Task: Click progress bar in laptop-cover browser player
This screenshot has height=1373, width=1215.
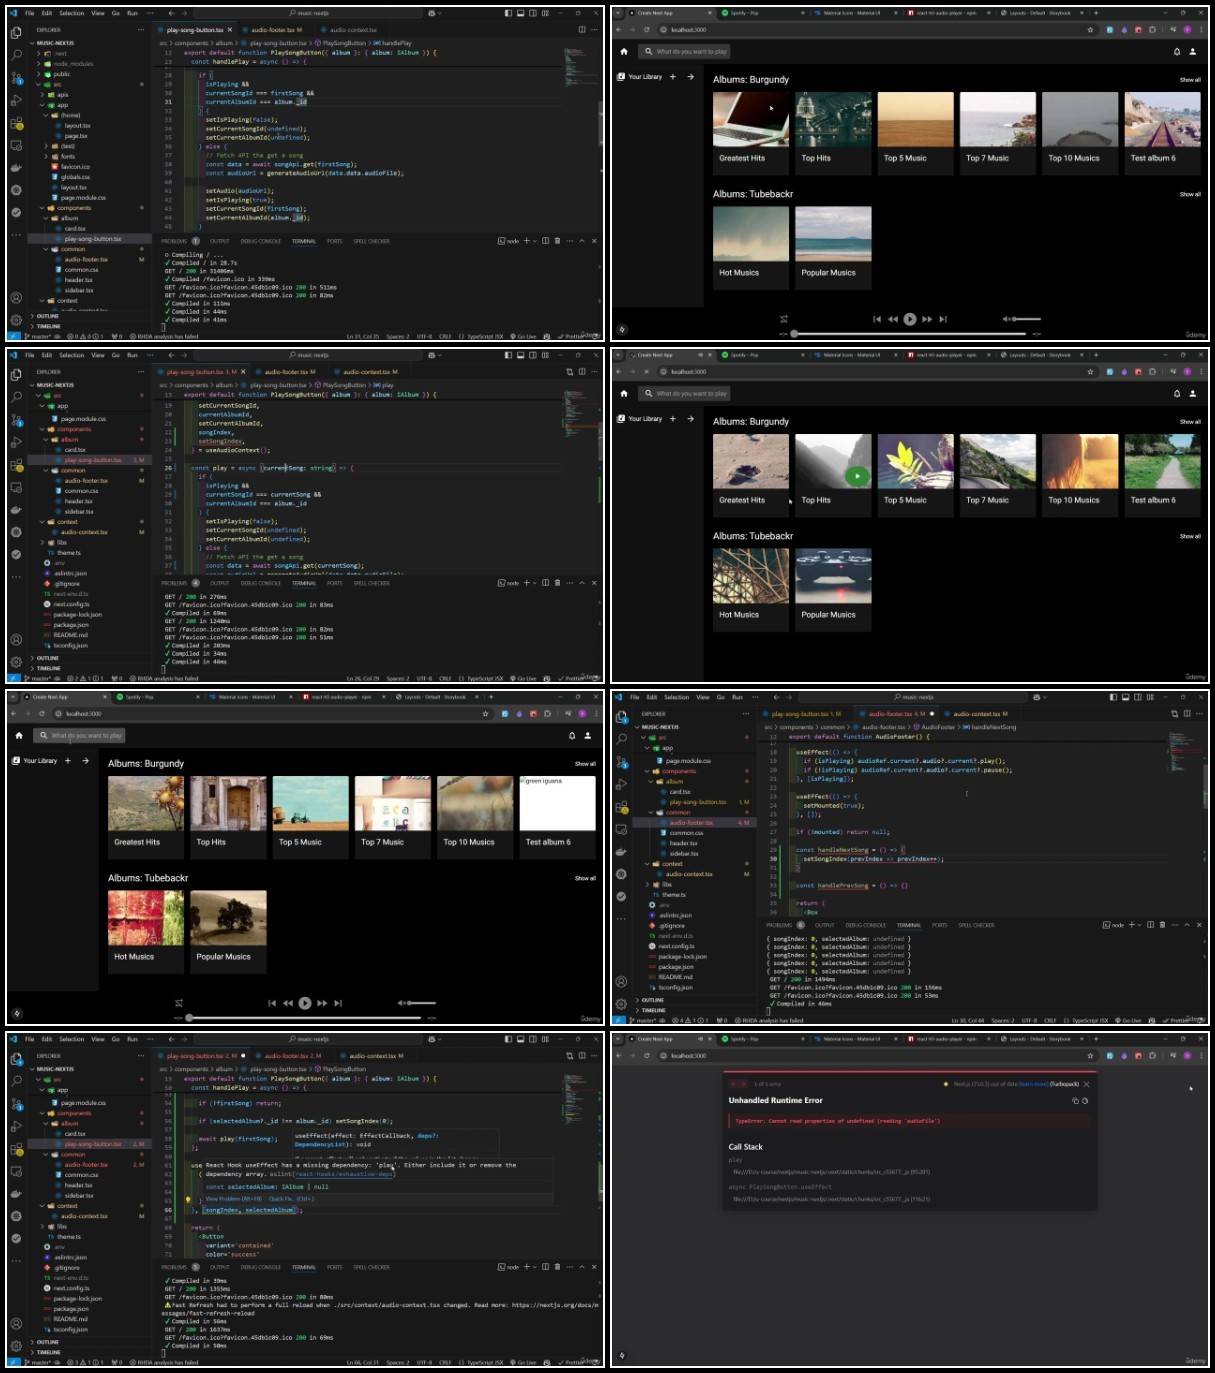Action: click(x=912, y=333)
